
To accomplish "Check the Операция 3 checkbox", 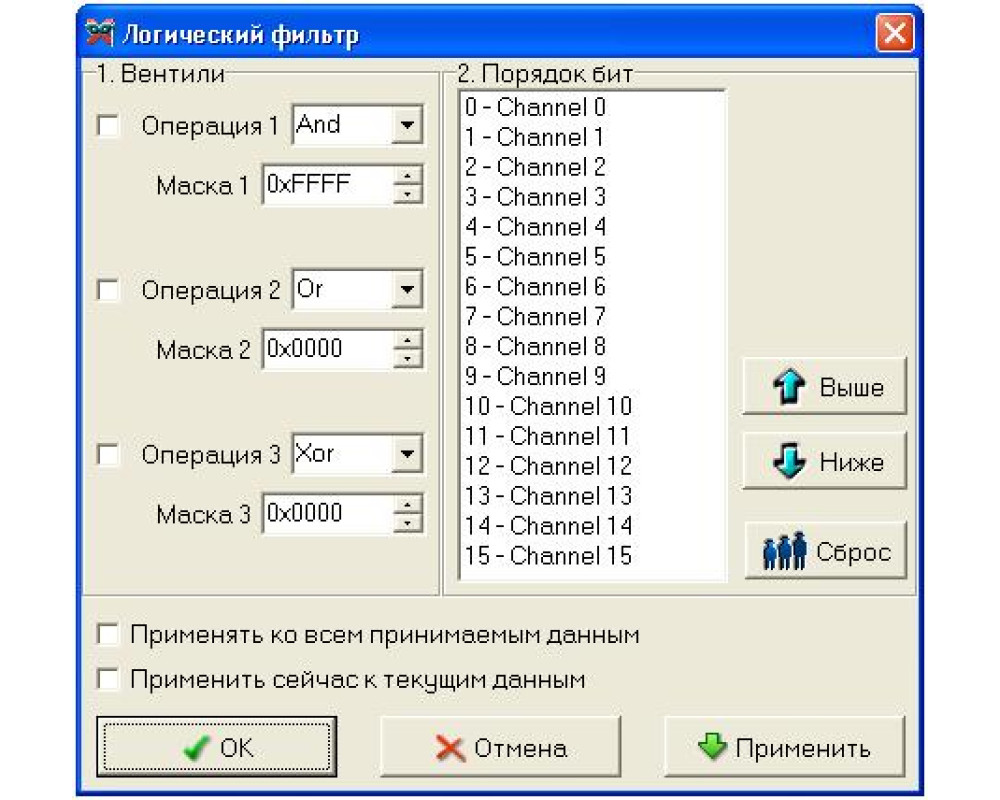I will (108, 456).
